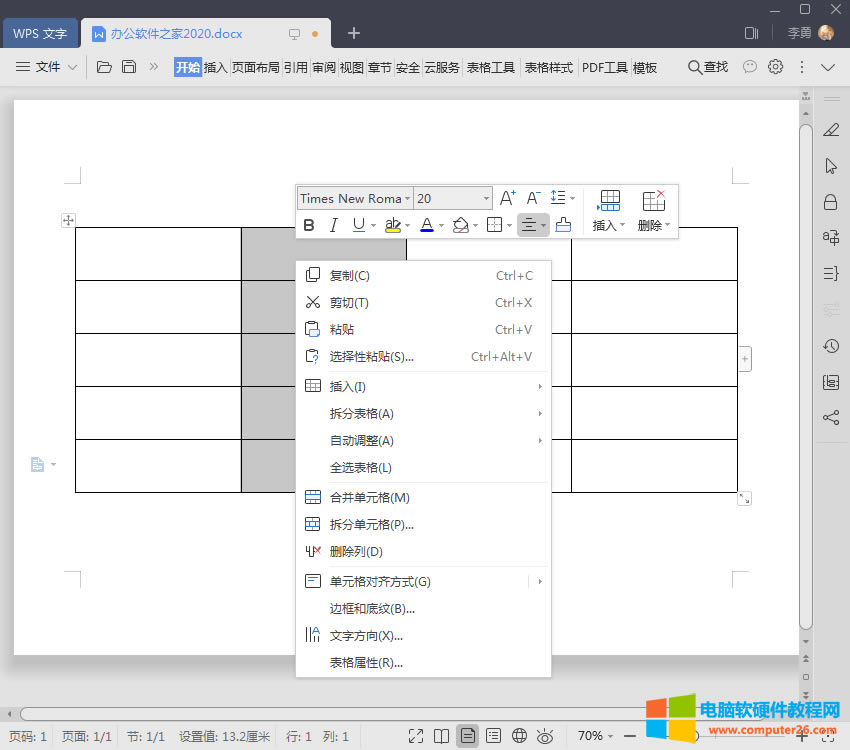
Task: Click the new tab plus button
Action: pyautogui.click(x=354, y=33)
